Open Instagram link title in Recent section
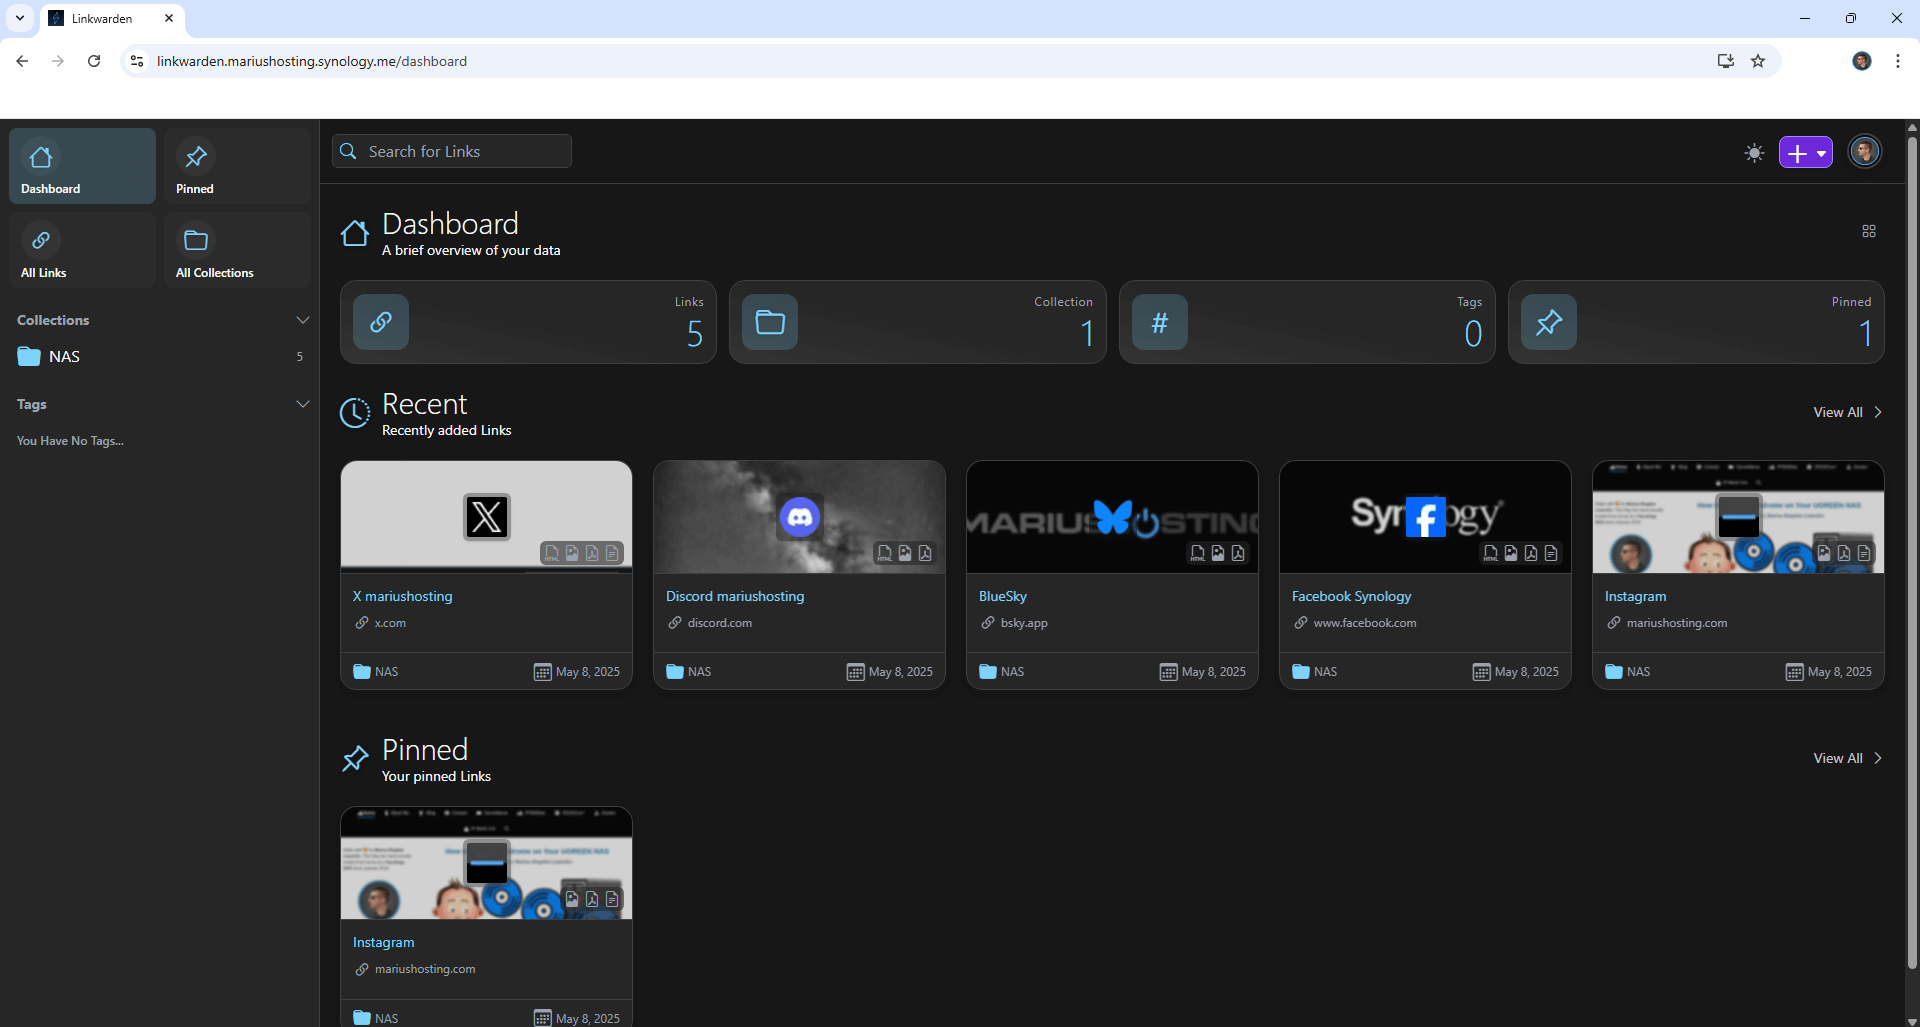The image size is (1920, 1027). (x=1635, y=596)
